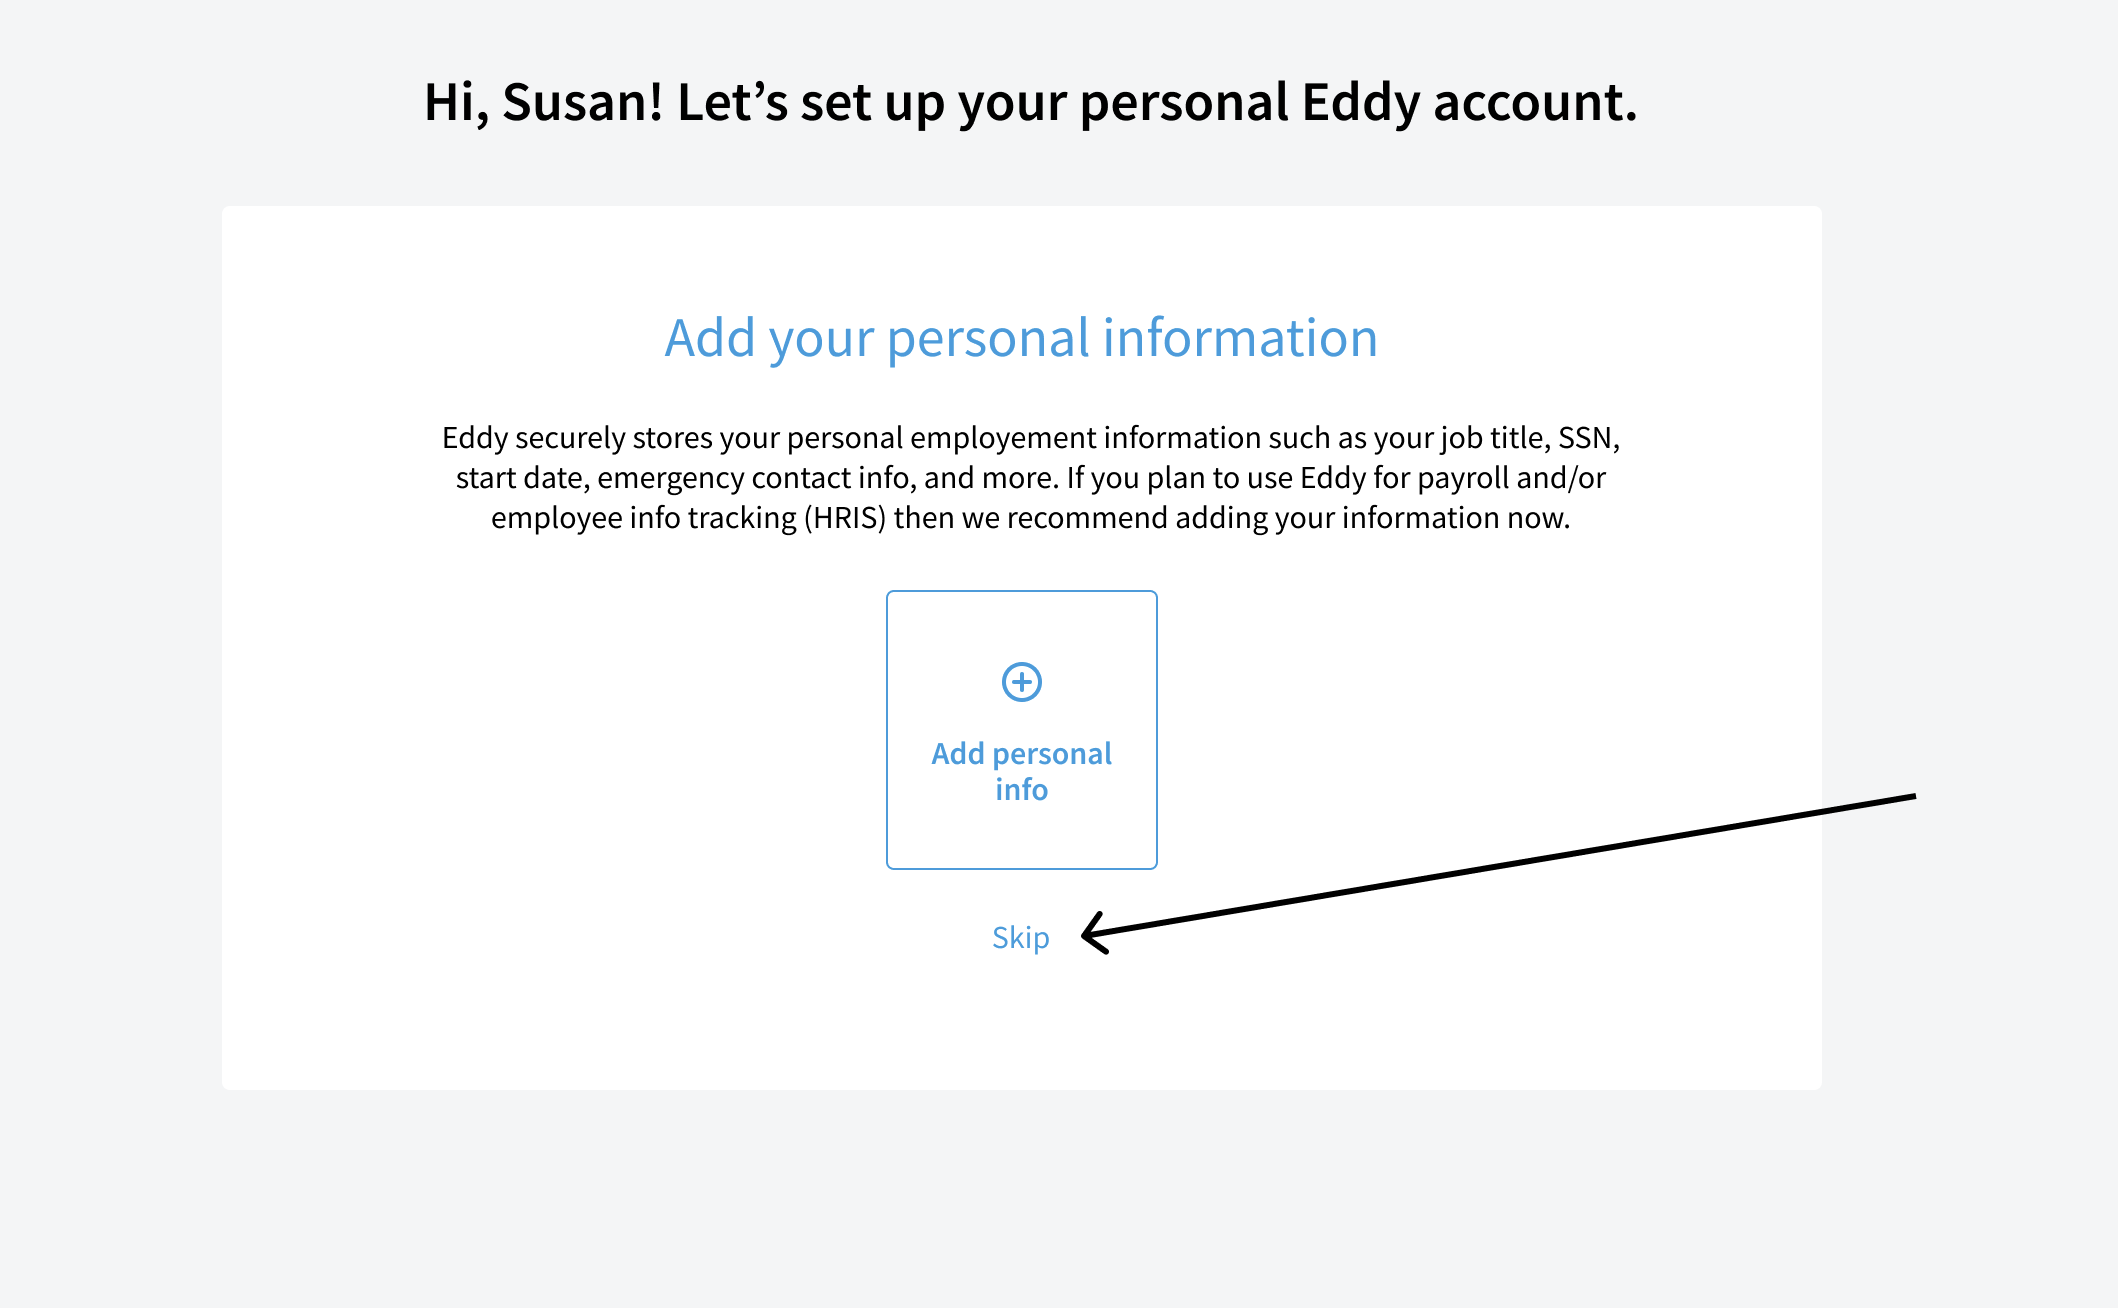
Task: Click the word 'Susan' in the headline
Action: pos(575,102)
